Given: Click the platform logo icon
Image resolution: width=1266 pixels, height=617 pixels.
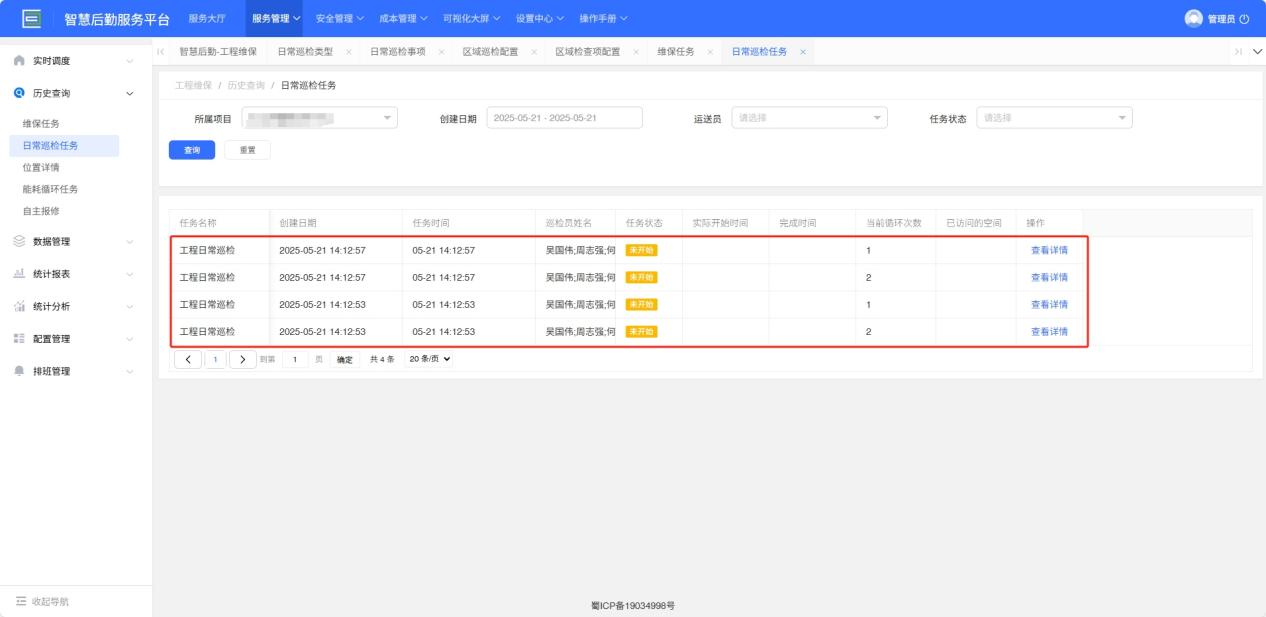Looking at the screenshot, I should (x=31, y=18).
